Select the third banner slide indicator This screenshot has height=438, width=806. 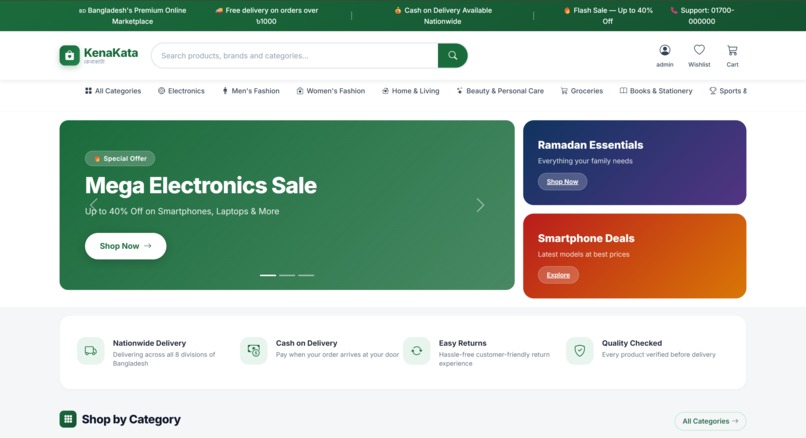(306, 276)
